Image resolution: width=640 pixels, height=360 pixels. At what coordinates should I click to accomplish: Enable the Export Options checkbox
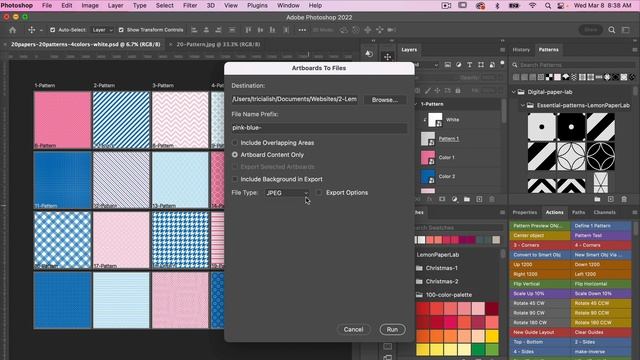319,192
